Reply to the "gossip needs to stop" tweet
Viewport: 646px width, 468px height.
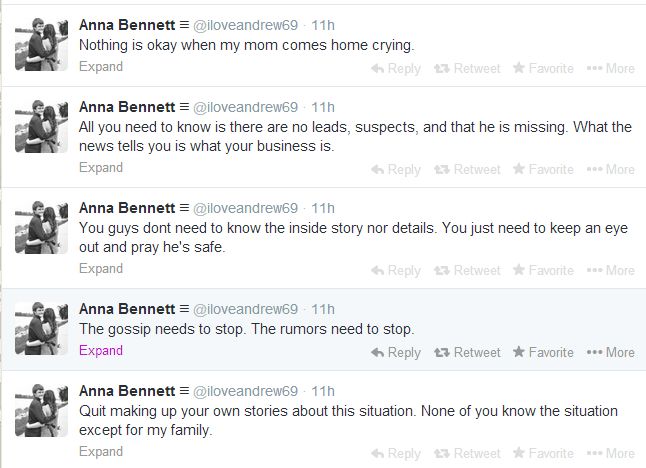pos(395,353)
